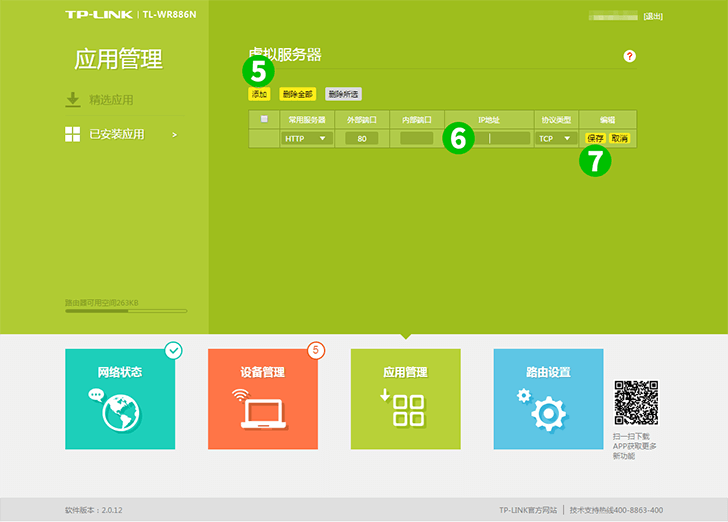Click the QR code image
Viewport: 728px width, 522px height.
click(x=636, y=403)
